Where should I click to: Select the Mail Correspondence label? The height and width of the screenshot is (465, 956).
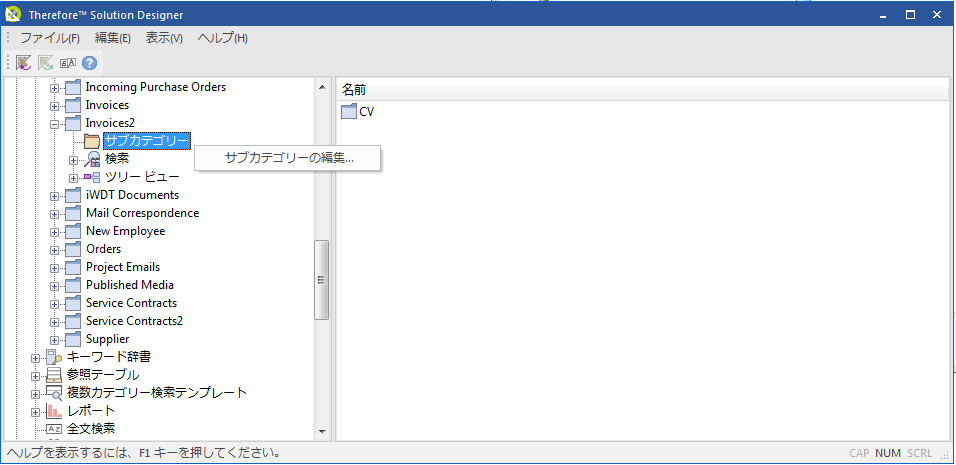coord(143,213)
